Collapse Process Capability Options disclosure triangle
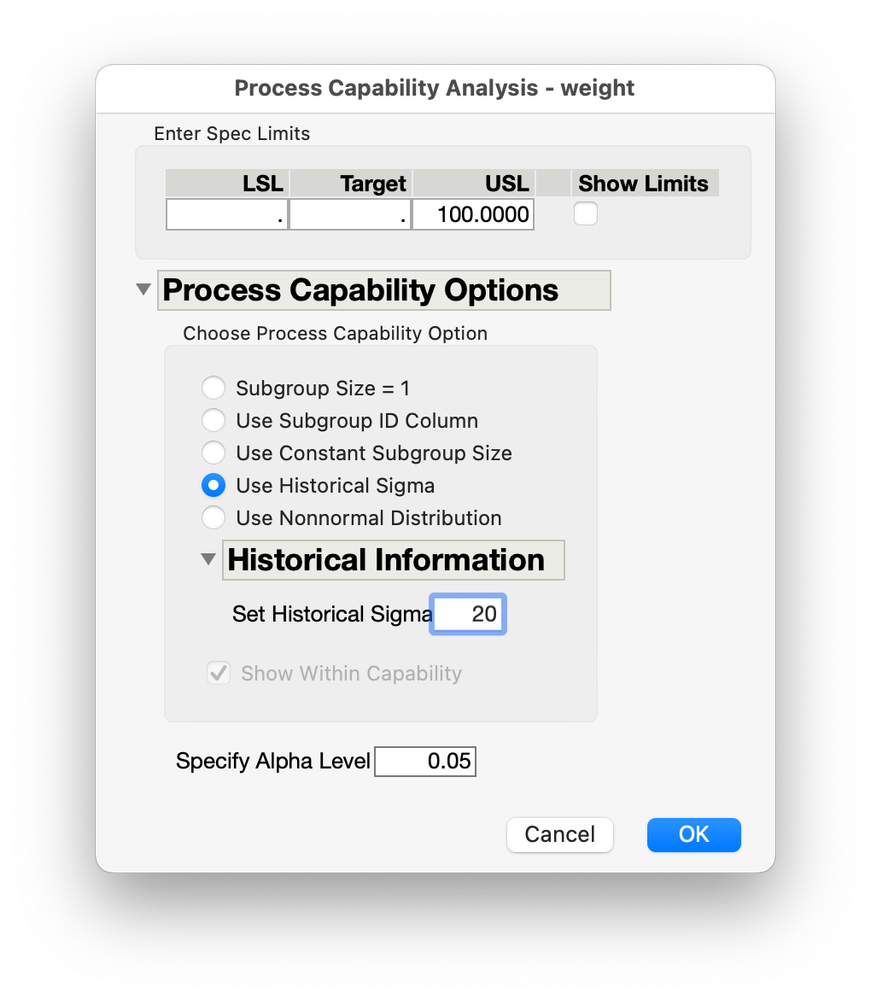The image size is (871, 999). 144,290
